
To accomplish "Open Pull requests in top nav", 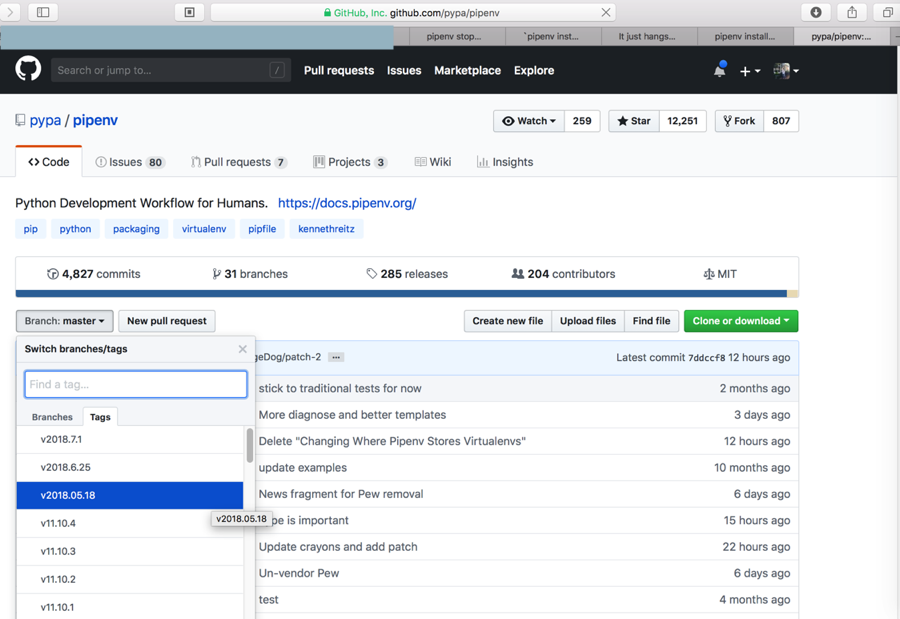I will click(339, 70).
